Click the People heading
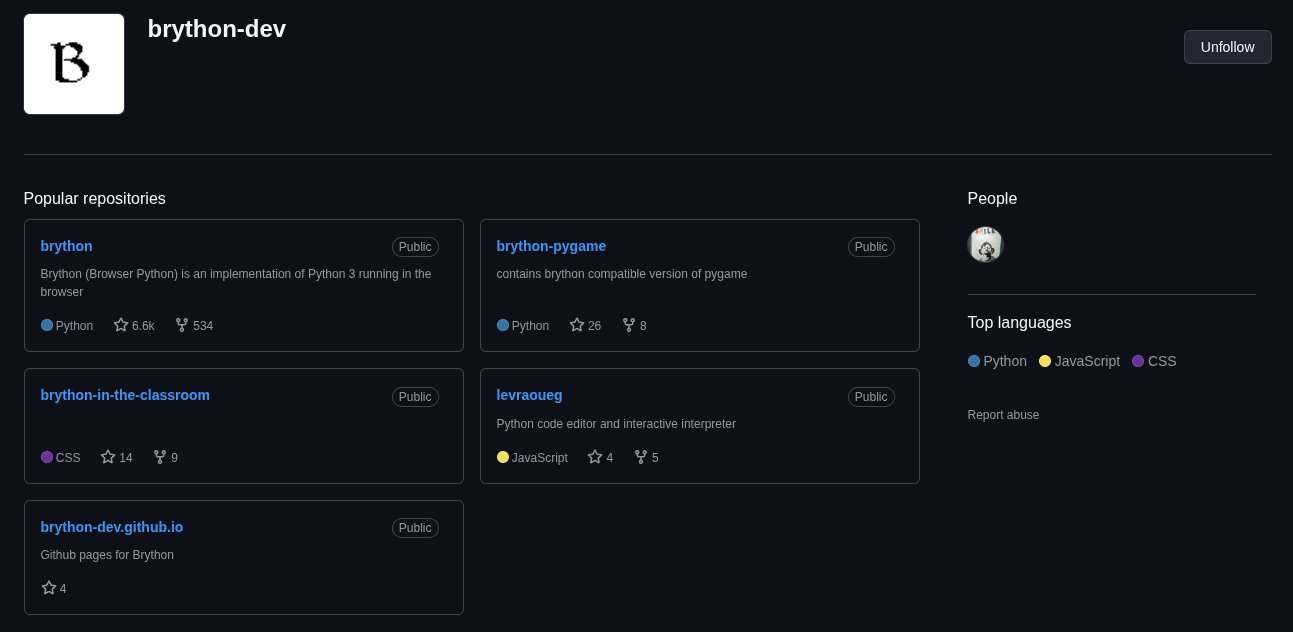Screen dimensions: 1293x632 [992, 198]
